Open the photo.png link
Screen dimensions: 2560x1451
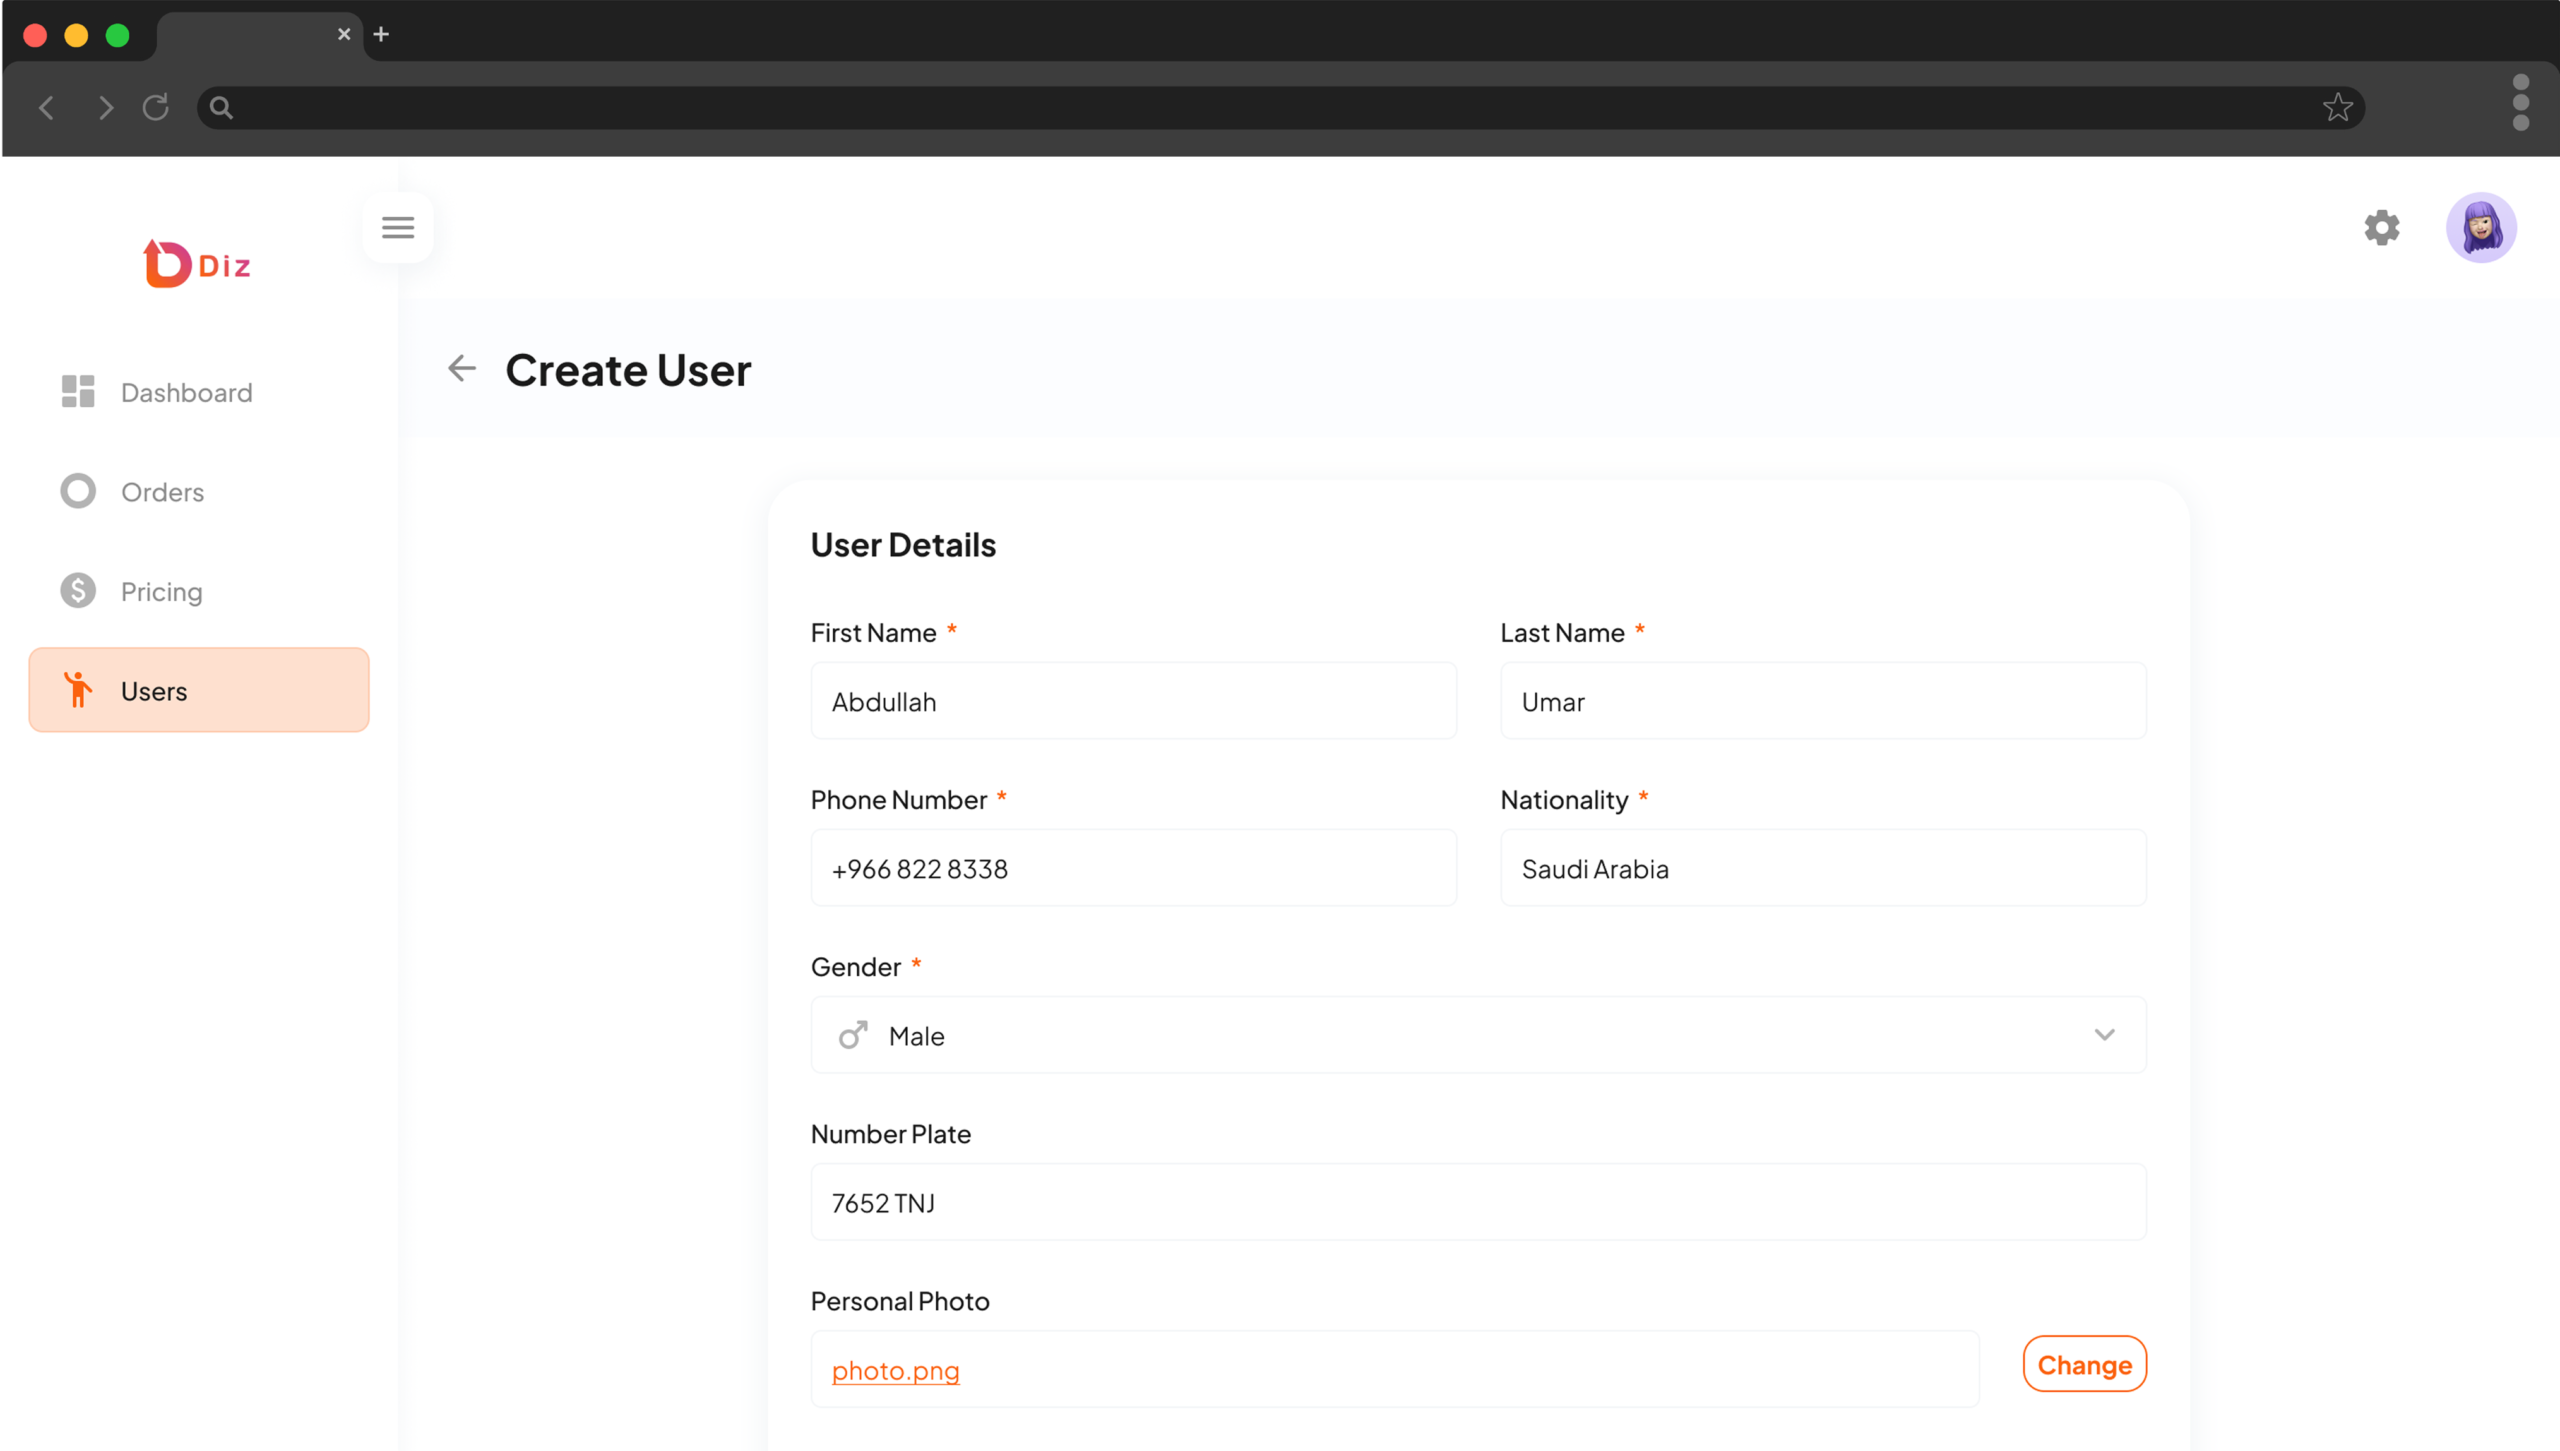coord(895,1370)
